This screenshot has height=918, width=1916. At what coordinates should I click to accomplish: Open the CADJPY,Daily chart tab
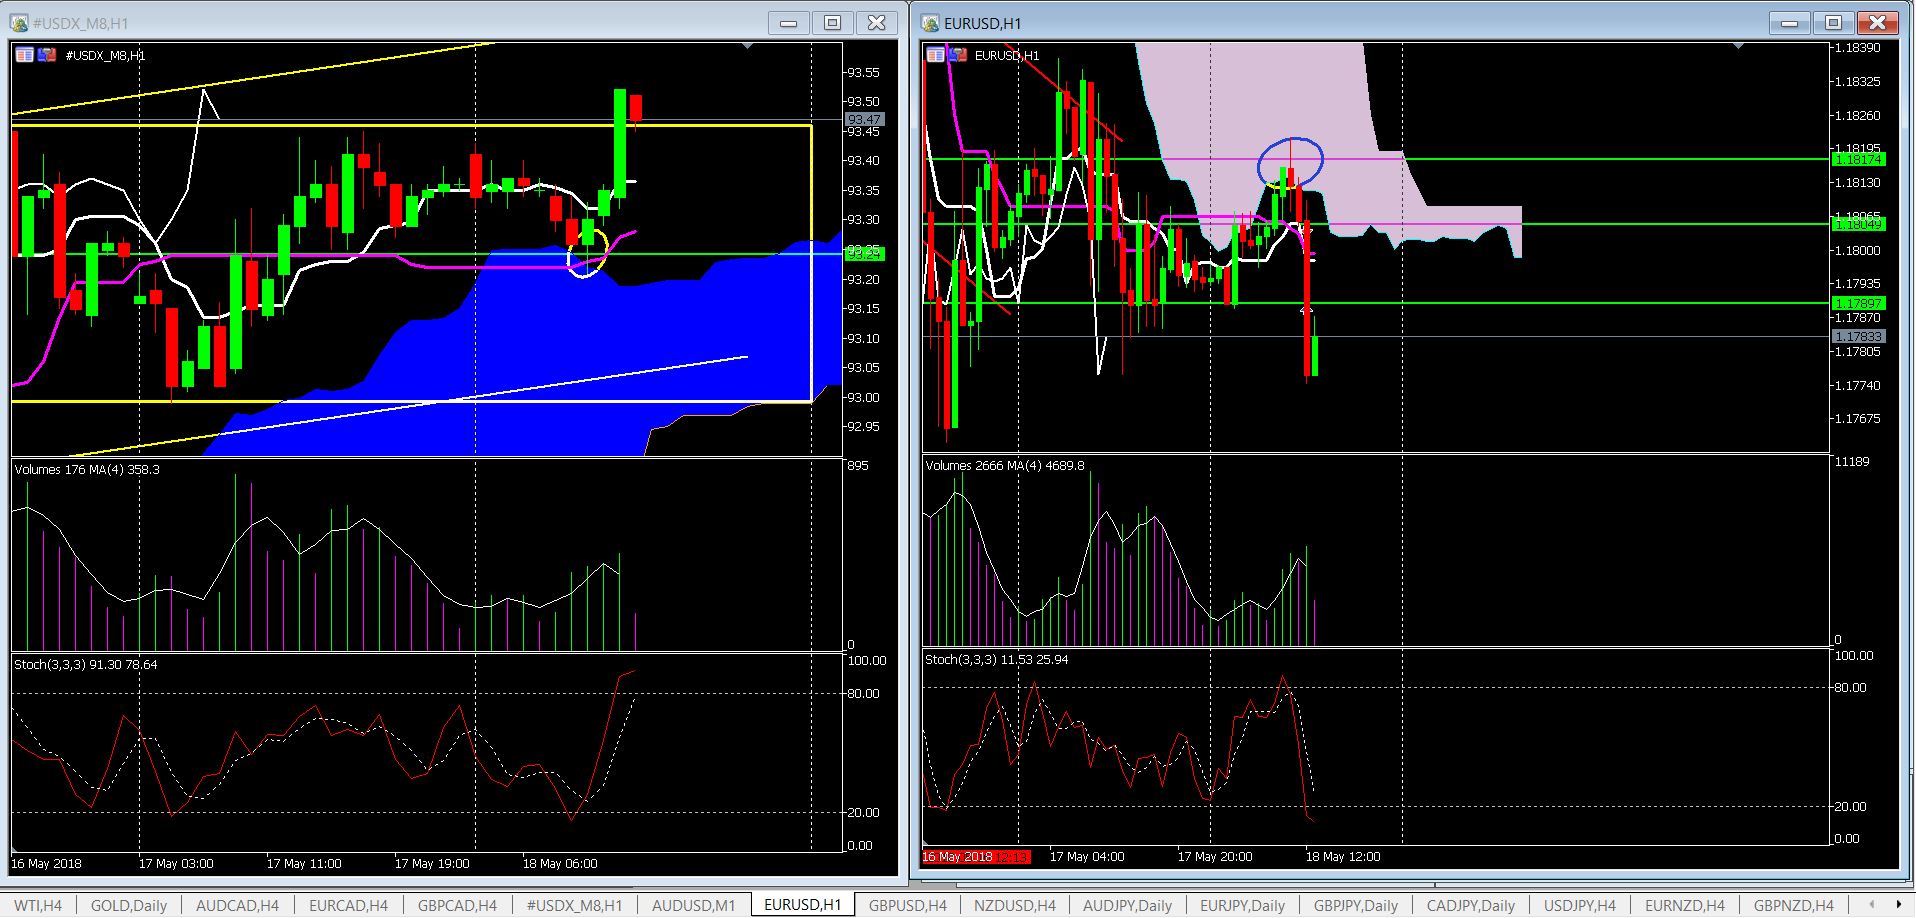pos(1470,905)
